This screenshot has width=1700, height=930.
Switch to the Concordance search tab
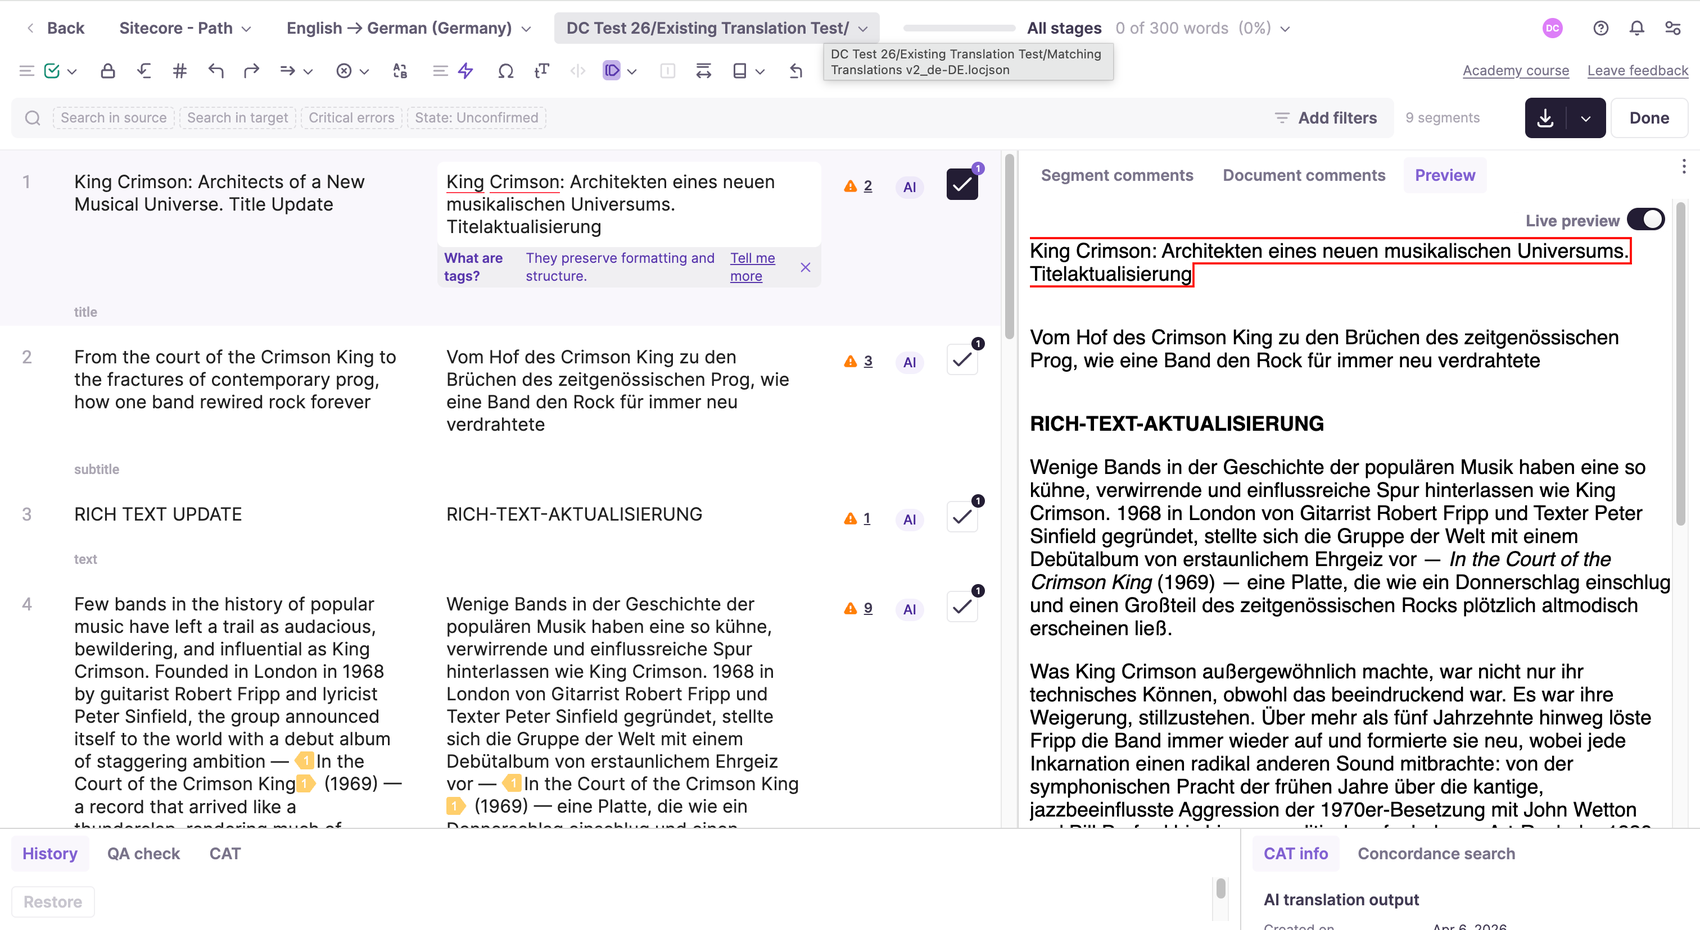click(x=1436, y=854)
